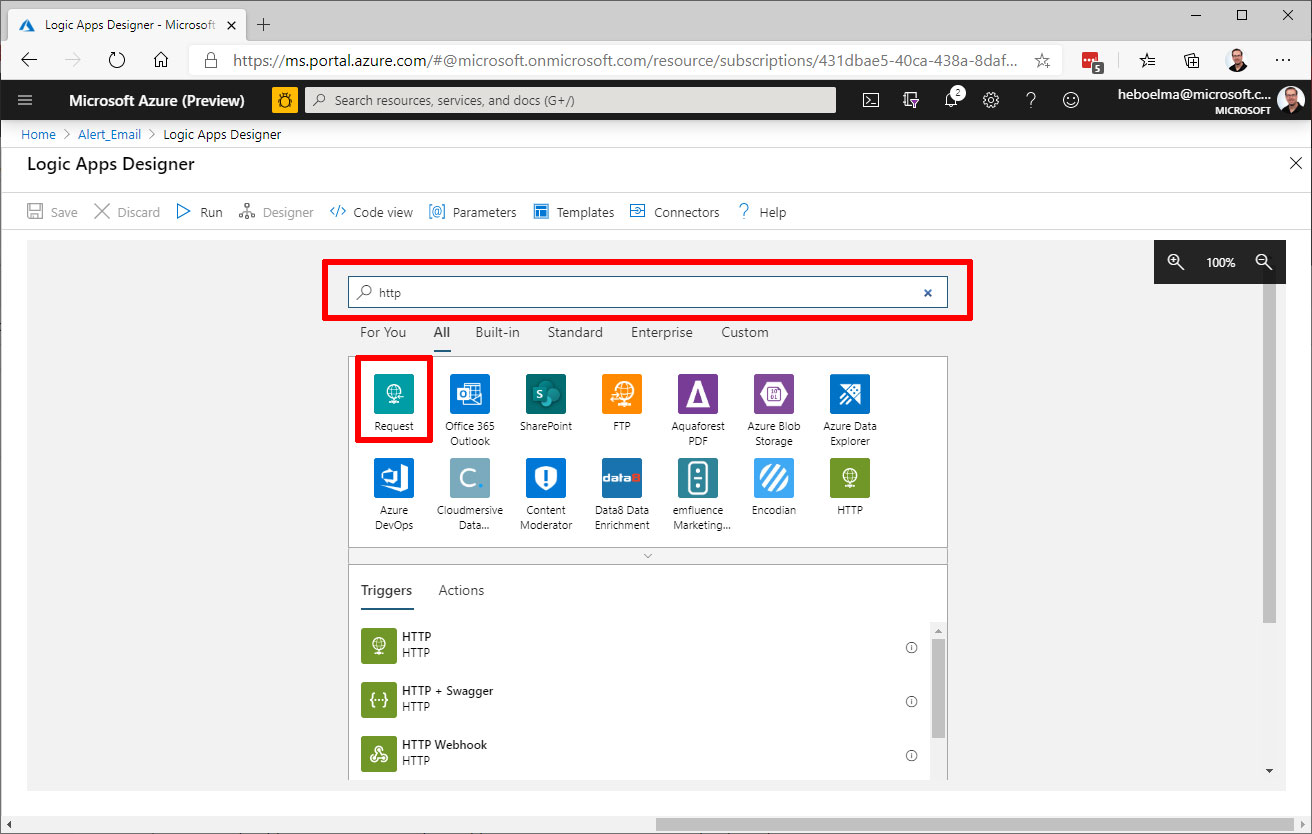
Task: Show info for HTTP + Swagger trigger
Action: pos(911,702)
